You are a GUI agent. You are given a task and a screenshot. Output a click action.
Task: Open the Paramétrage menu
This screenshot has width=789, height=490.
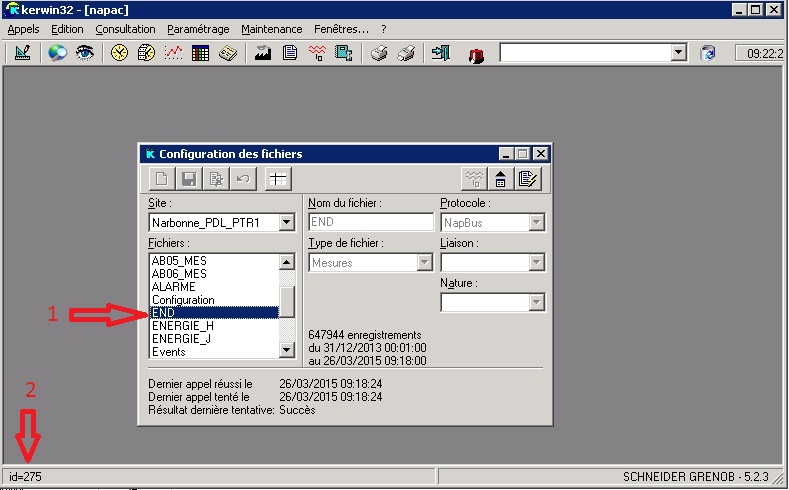(x=197, y=29)
